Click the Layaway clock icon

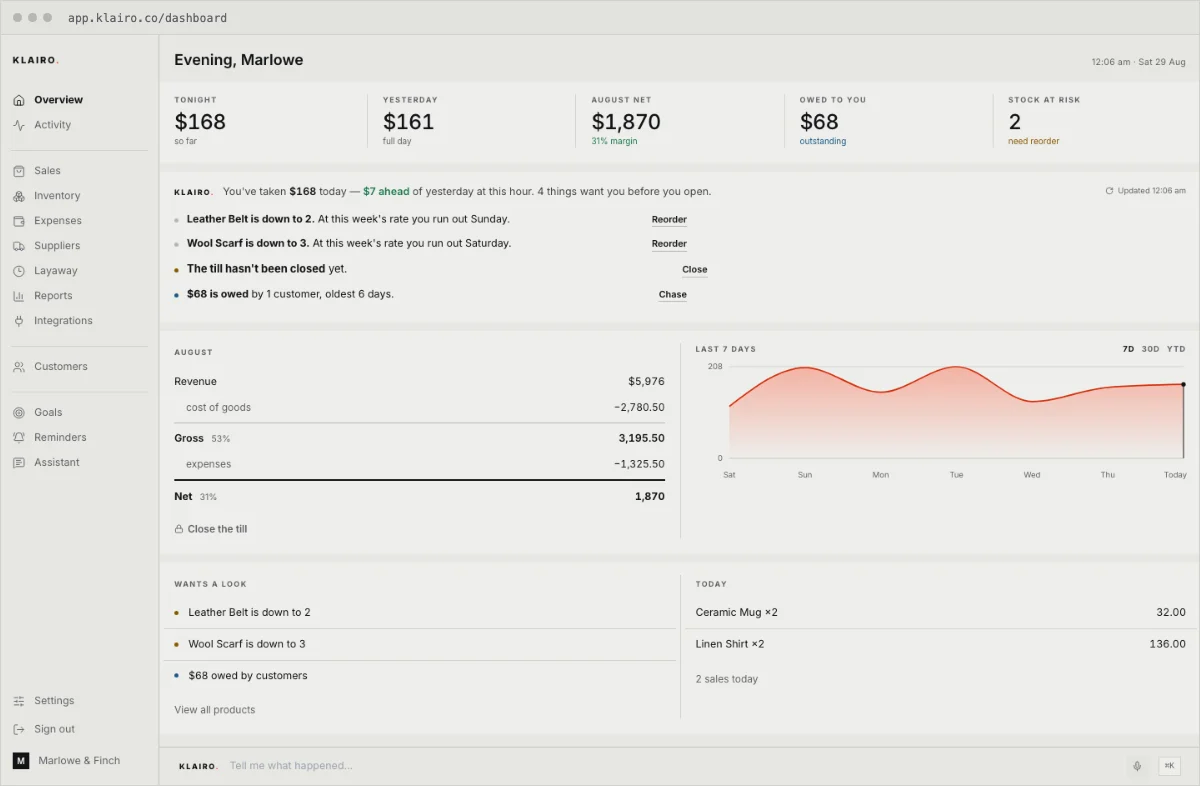19,271
